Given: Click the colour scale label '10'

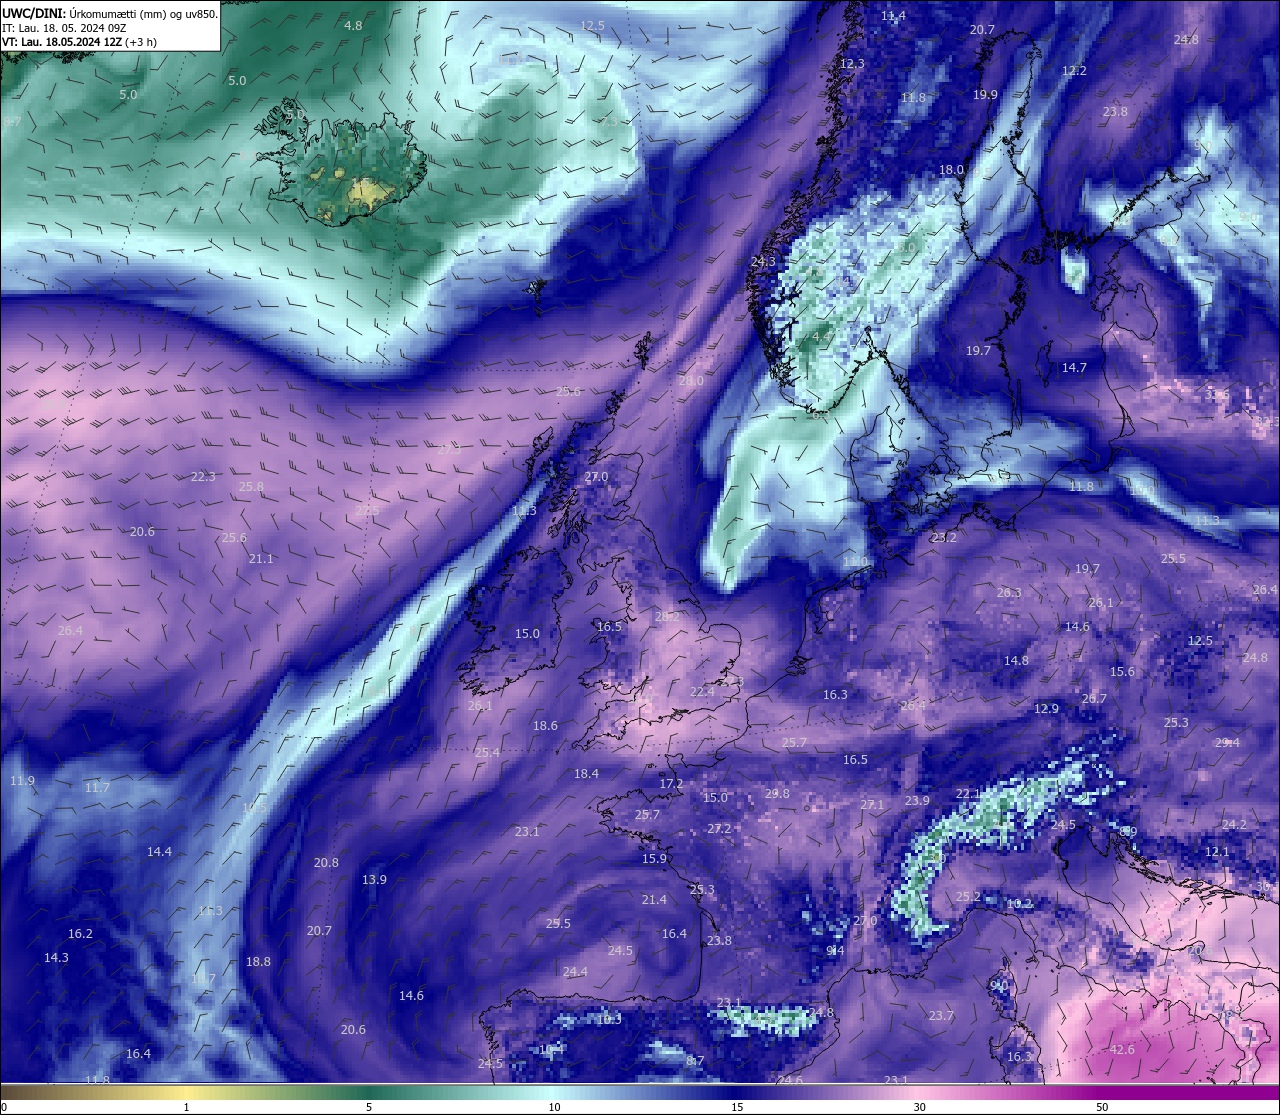Looking at the screenshot, I should (553, 1107).
